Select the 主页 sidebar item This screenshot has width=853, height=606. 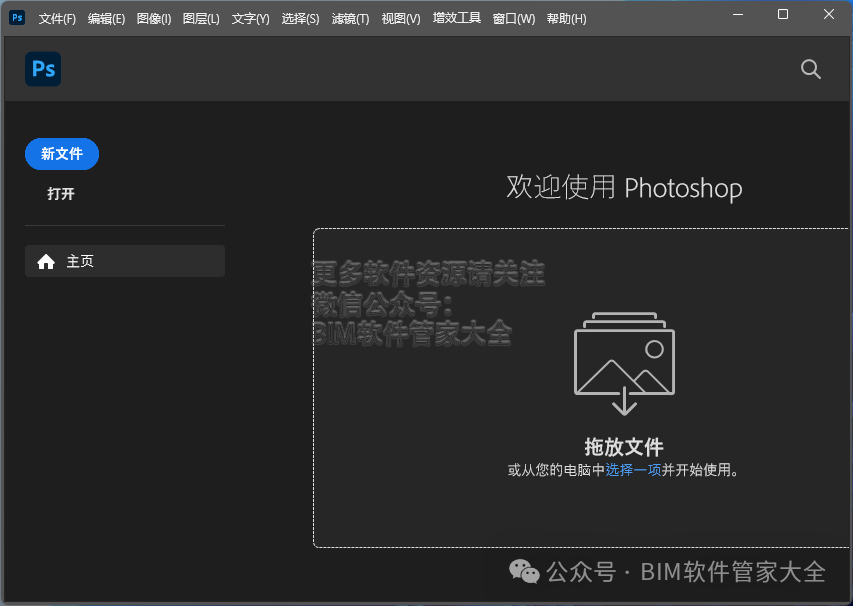point(125,261)
